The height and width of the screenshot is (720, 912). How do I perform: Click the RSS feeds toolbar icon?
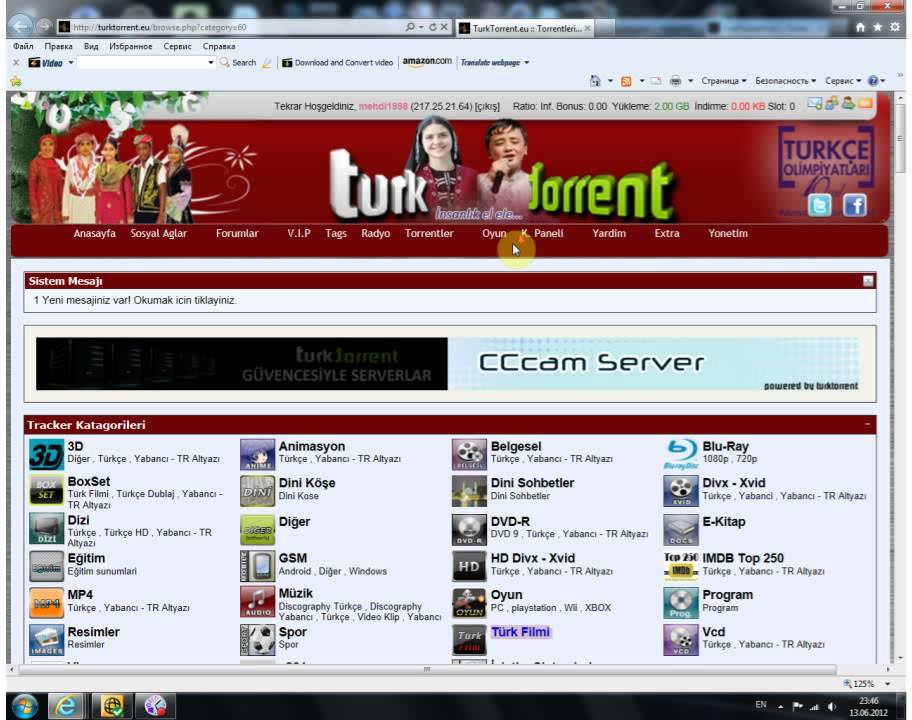pos(626,81)
